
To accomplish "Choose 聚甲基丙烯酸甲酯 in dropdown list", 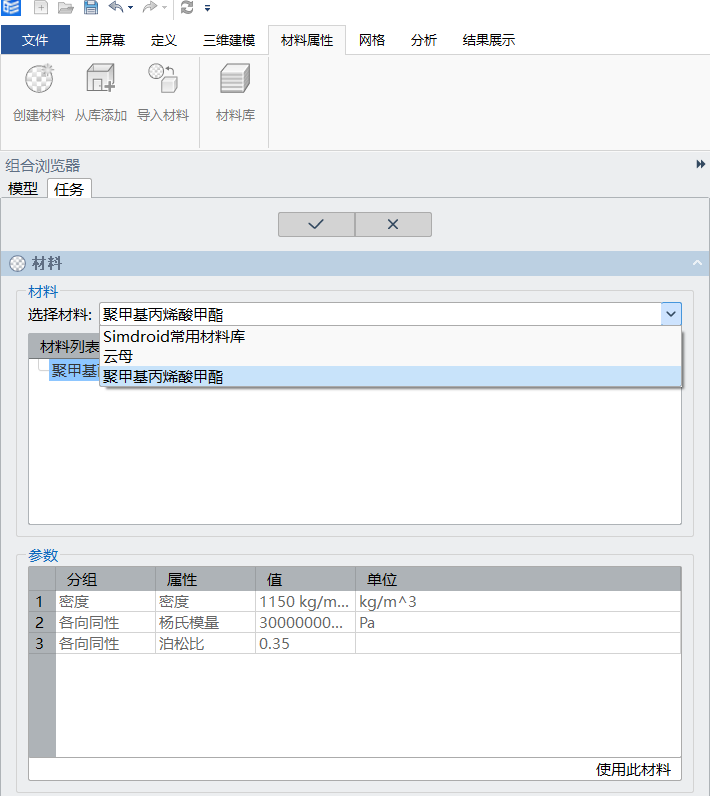I will tap(390, 377).
